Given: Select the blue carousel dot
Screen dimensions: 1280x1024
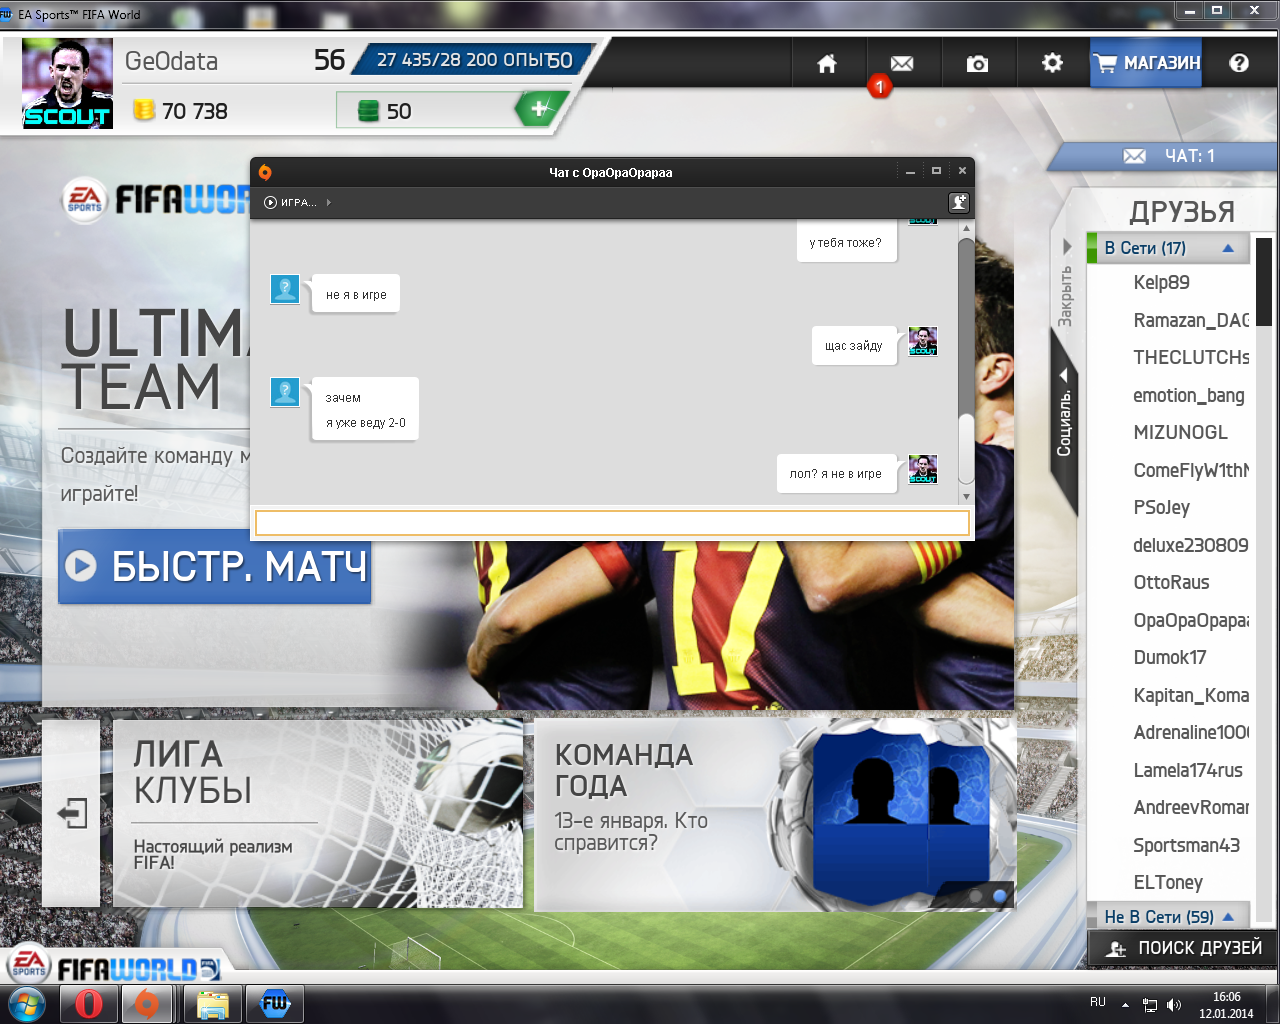Looking at the screenshot, I should (1000, 896).
